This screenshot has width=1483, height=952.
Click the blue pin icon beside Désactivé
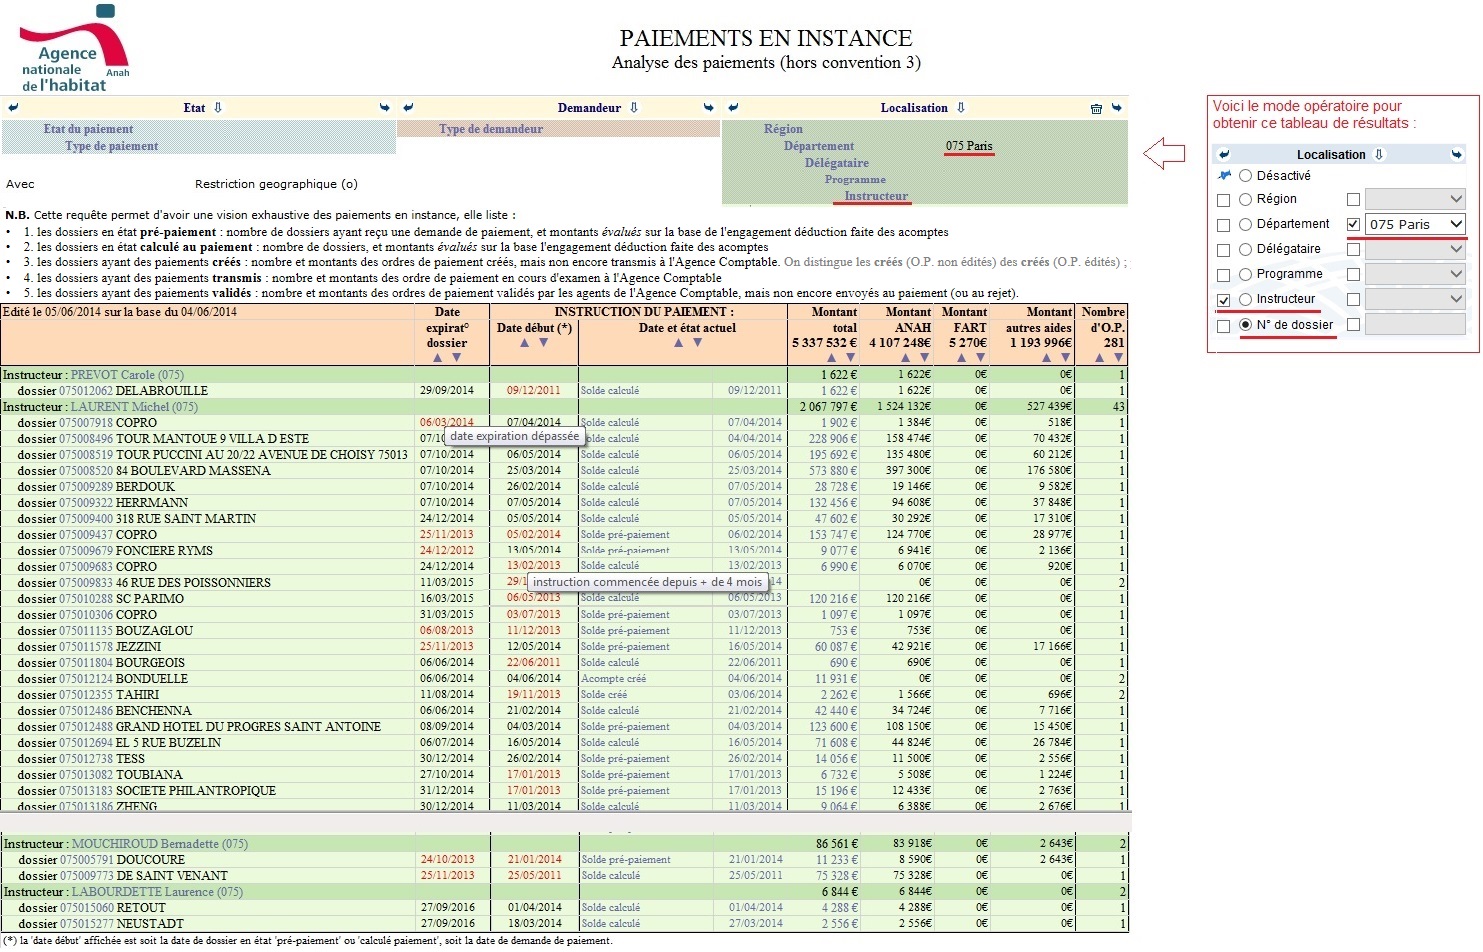(1224, 175)
